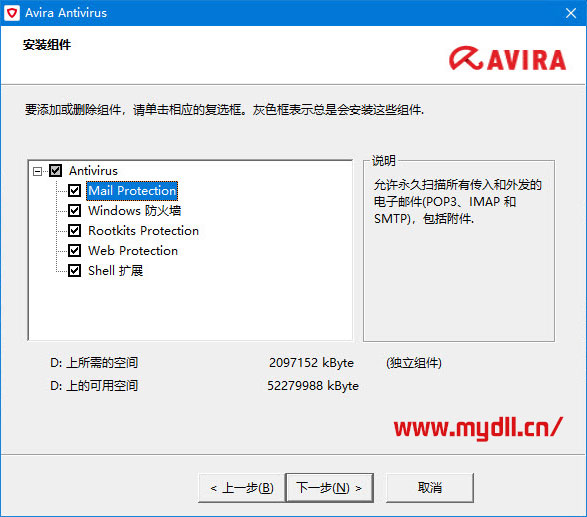Click the 52279988 kByte available space value
587x517 pixels.
click(313, 386)
